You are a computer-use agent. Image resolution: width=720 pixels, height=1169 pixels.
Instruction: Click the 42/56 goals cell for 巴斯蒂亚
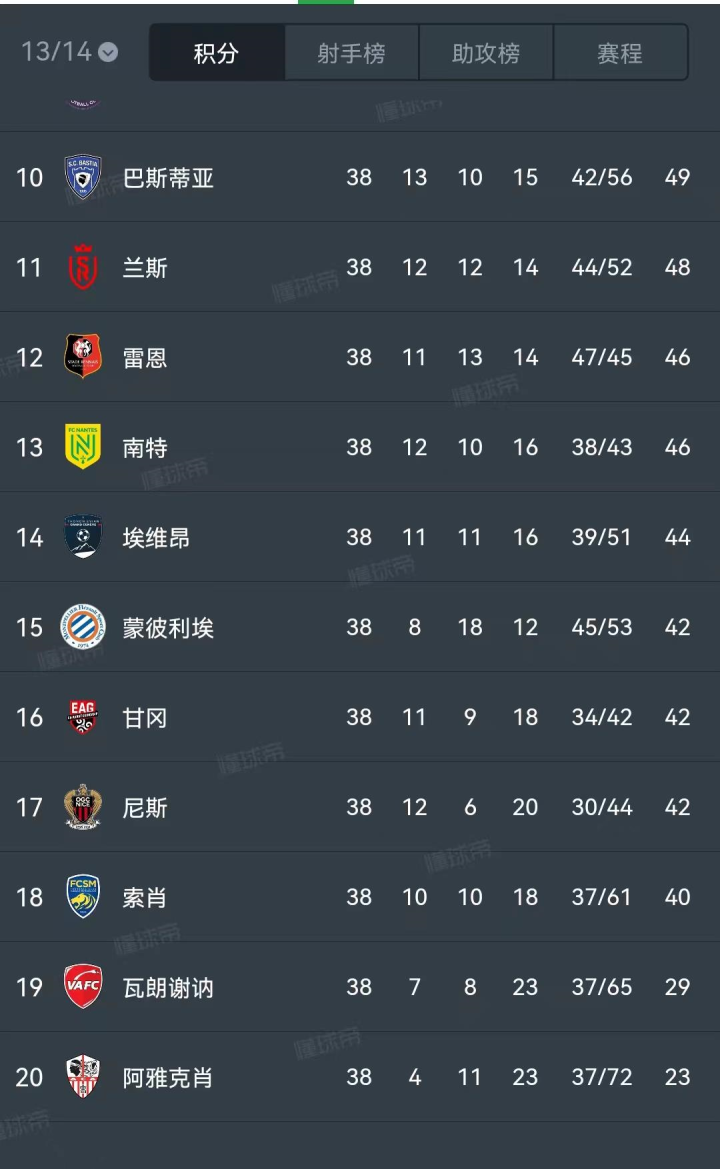tap(602, 178)
